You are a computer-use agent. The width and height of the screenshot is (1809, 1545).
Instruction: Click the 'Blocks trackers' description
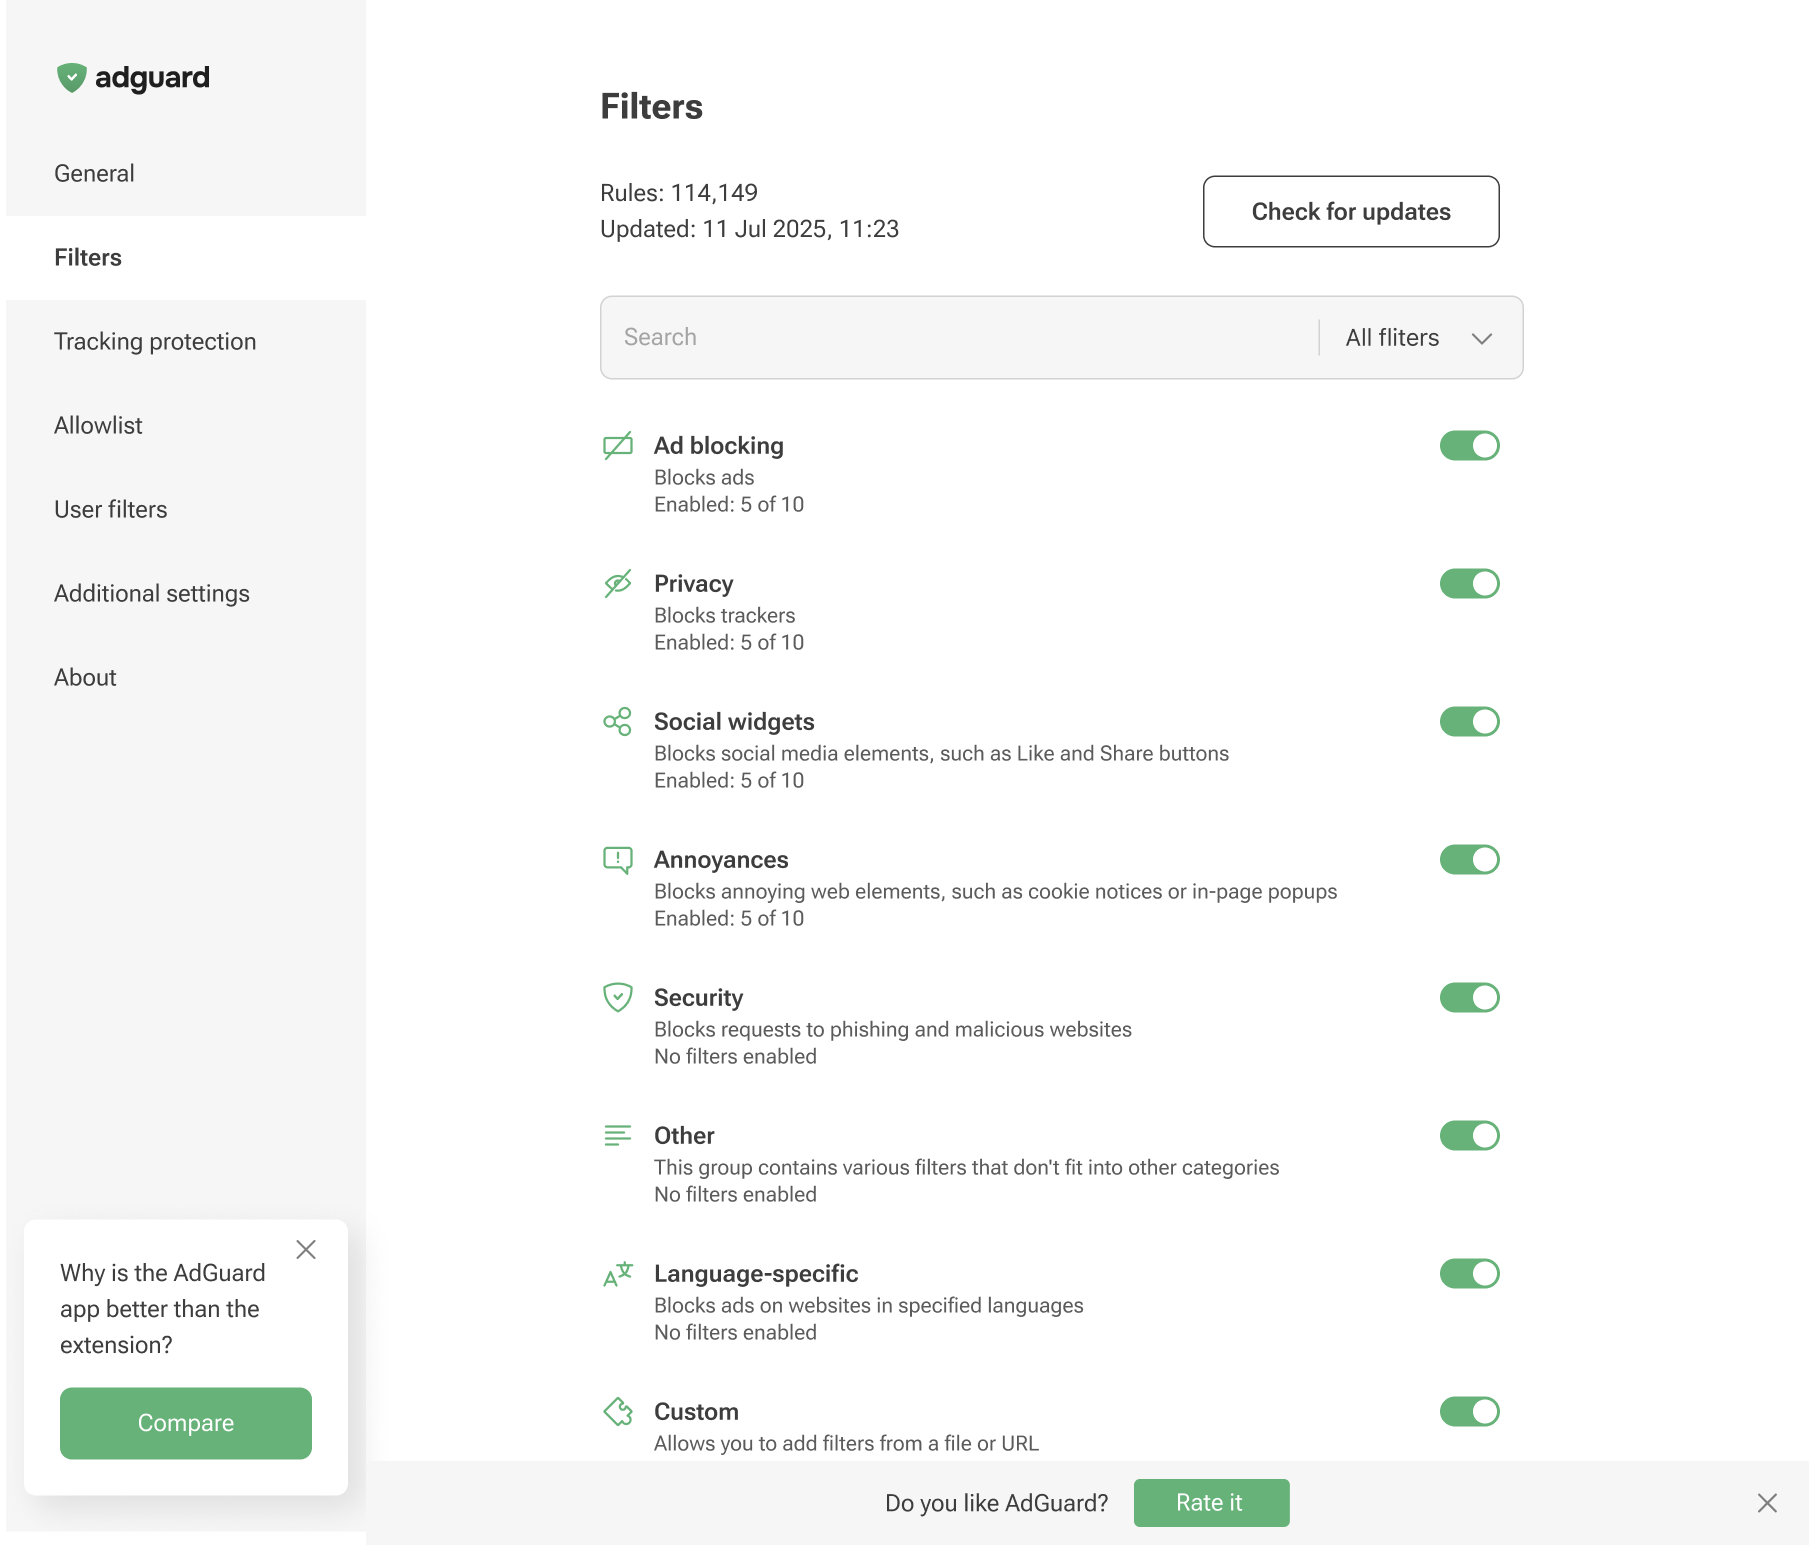click(x=725, y=616)
